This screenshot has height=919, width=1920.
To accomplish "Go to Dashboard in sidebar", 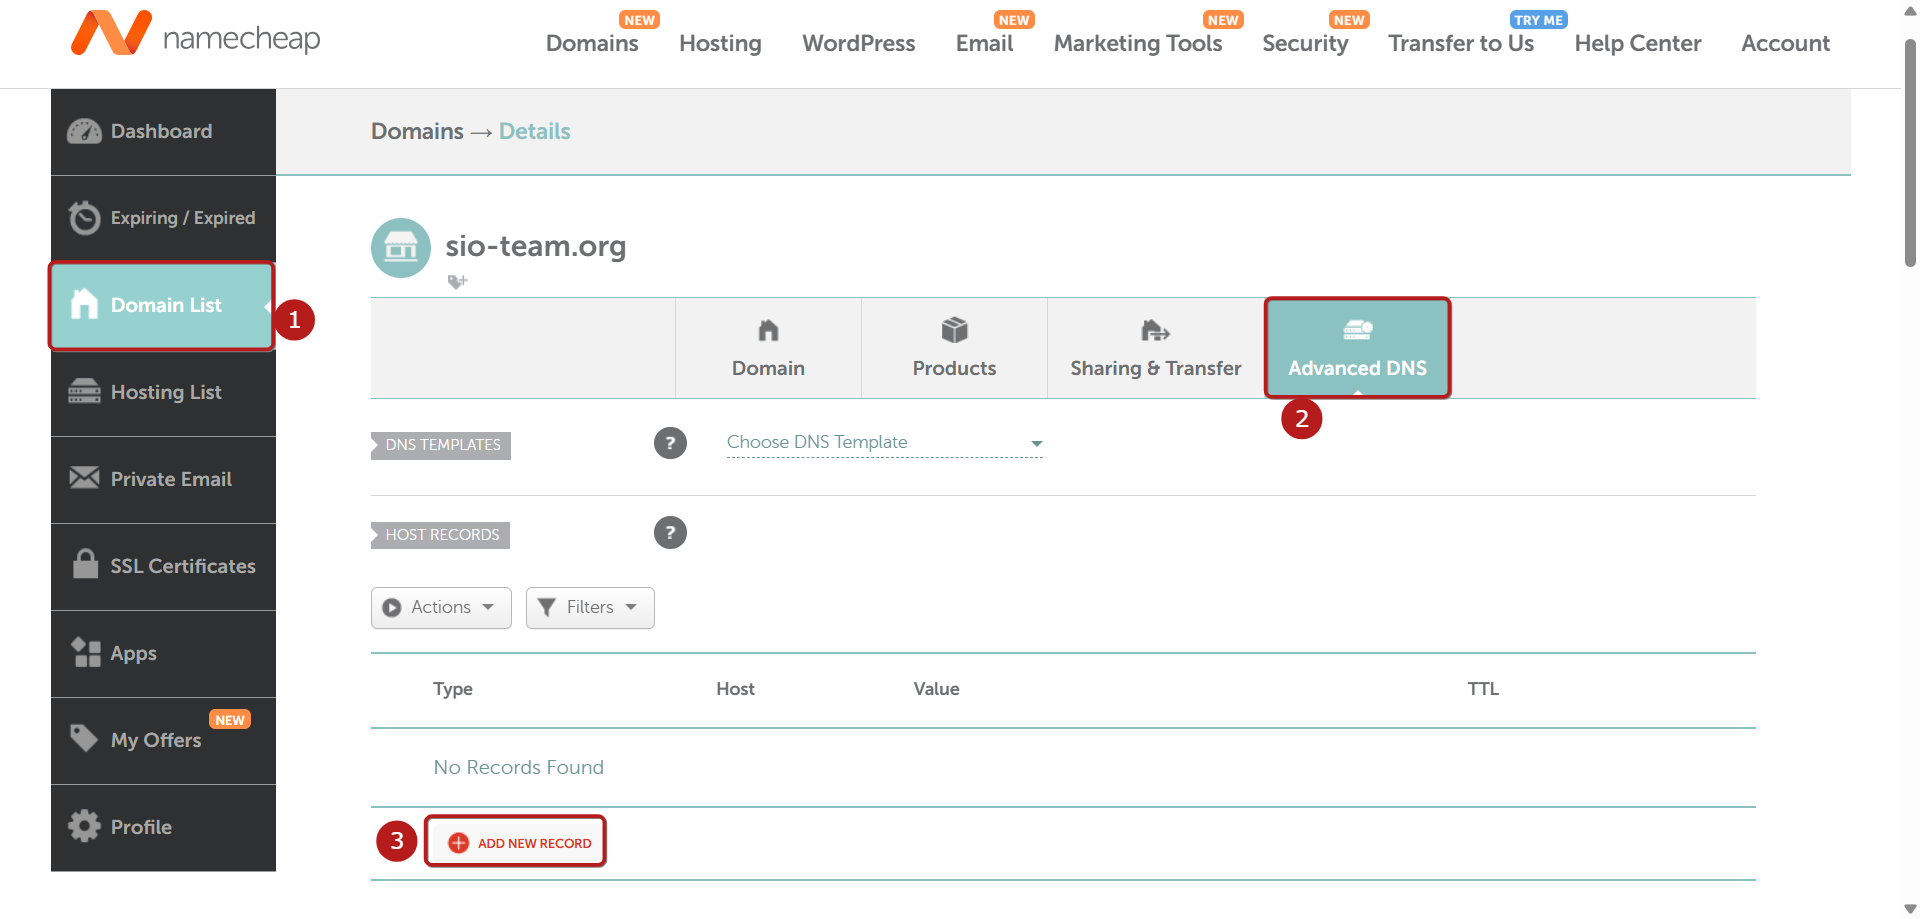I will pos(163,131).
